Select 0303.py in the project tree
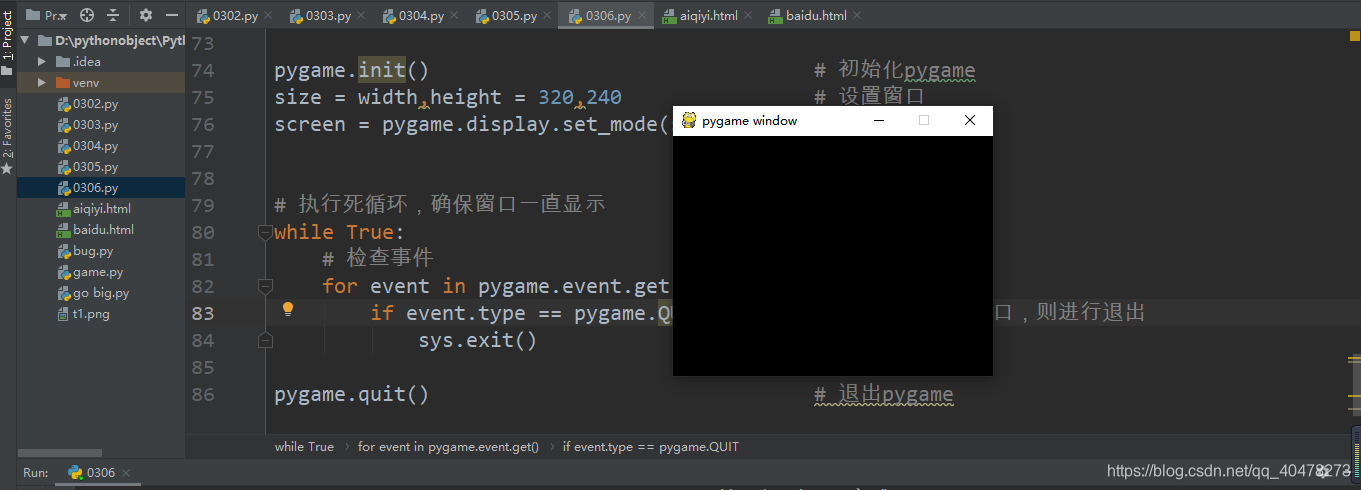This screenshot has height=490, width=1361. (87, 125)
